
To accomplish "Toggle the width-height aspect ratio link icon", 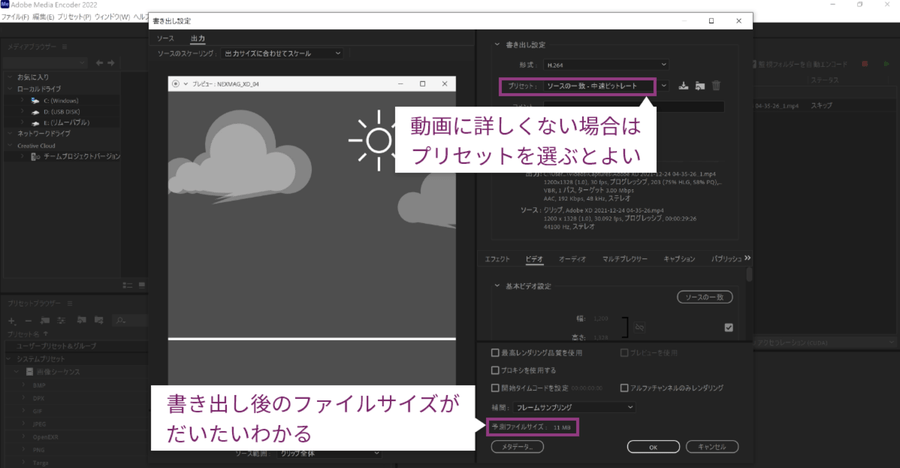I will pos(639,326).
